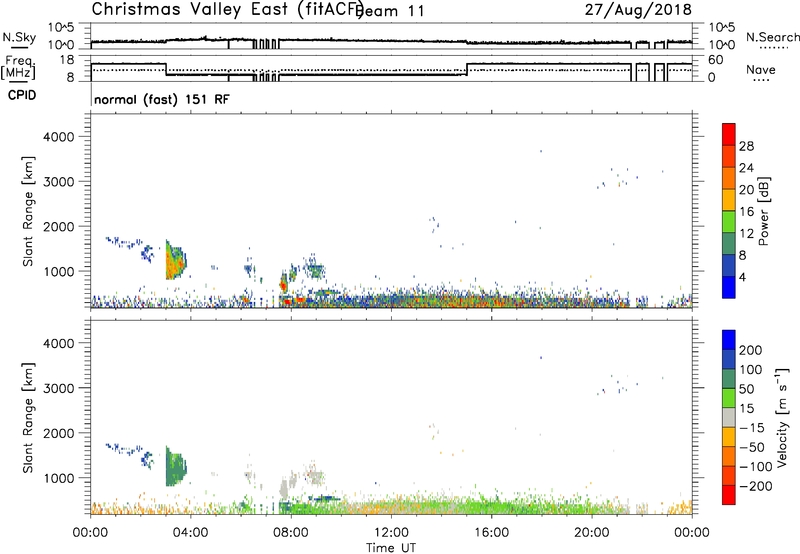Click the '16' value on Power colorbar
This screenshot has width=800, height=554.
click(746, 212)
